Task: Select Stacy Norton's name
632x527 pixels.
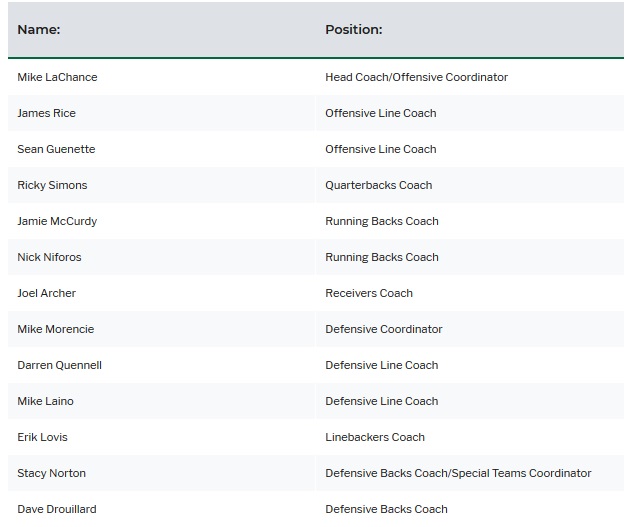Action: (x=51, y=473)
